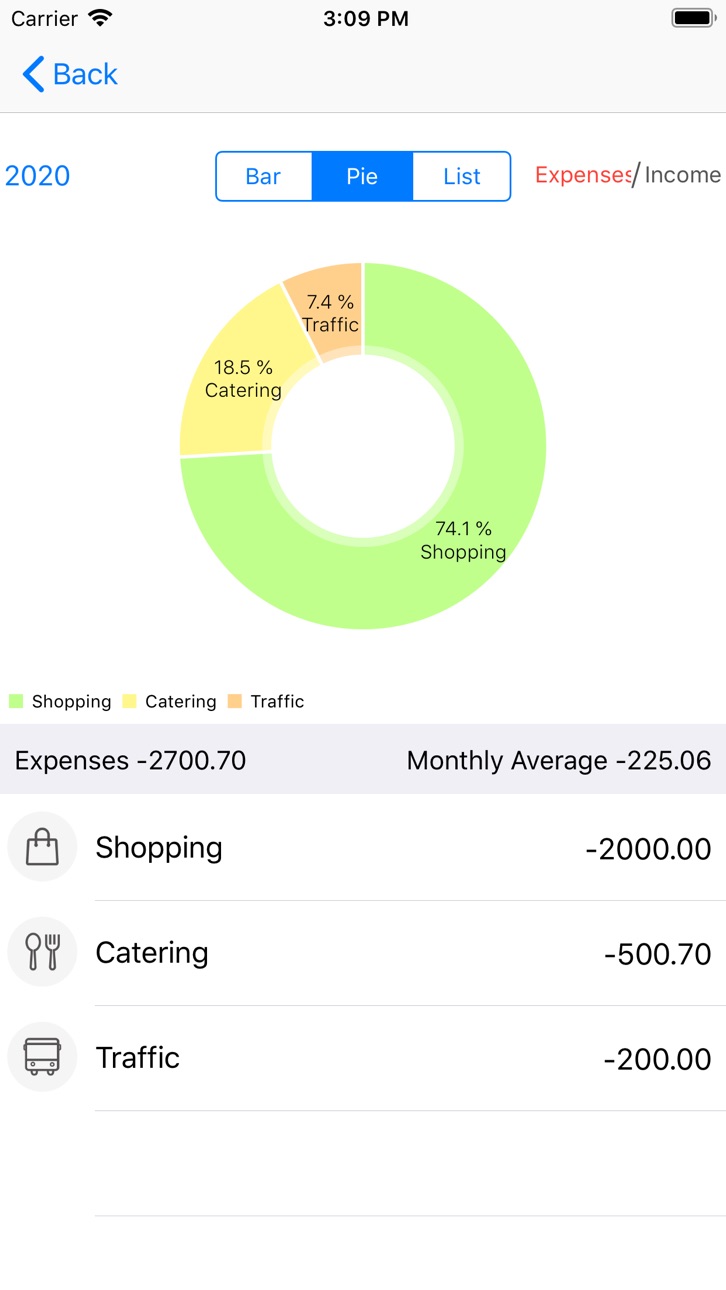This screenshot has width=726, height=1290.
Task: Click yellow Catering legend swatch
Action: coord(129,701)
